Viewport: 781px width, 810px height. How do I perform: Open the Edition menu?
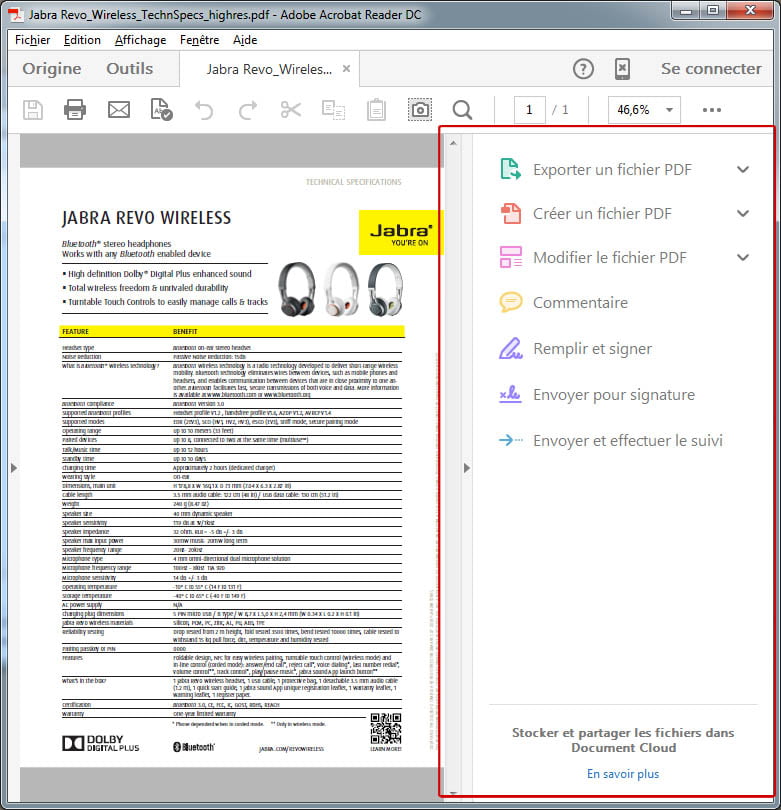pyautogui.click(x=82, y=40)
